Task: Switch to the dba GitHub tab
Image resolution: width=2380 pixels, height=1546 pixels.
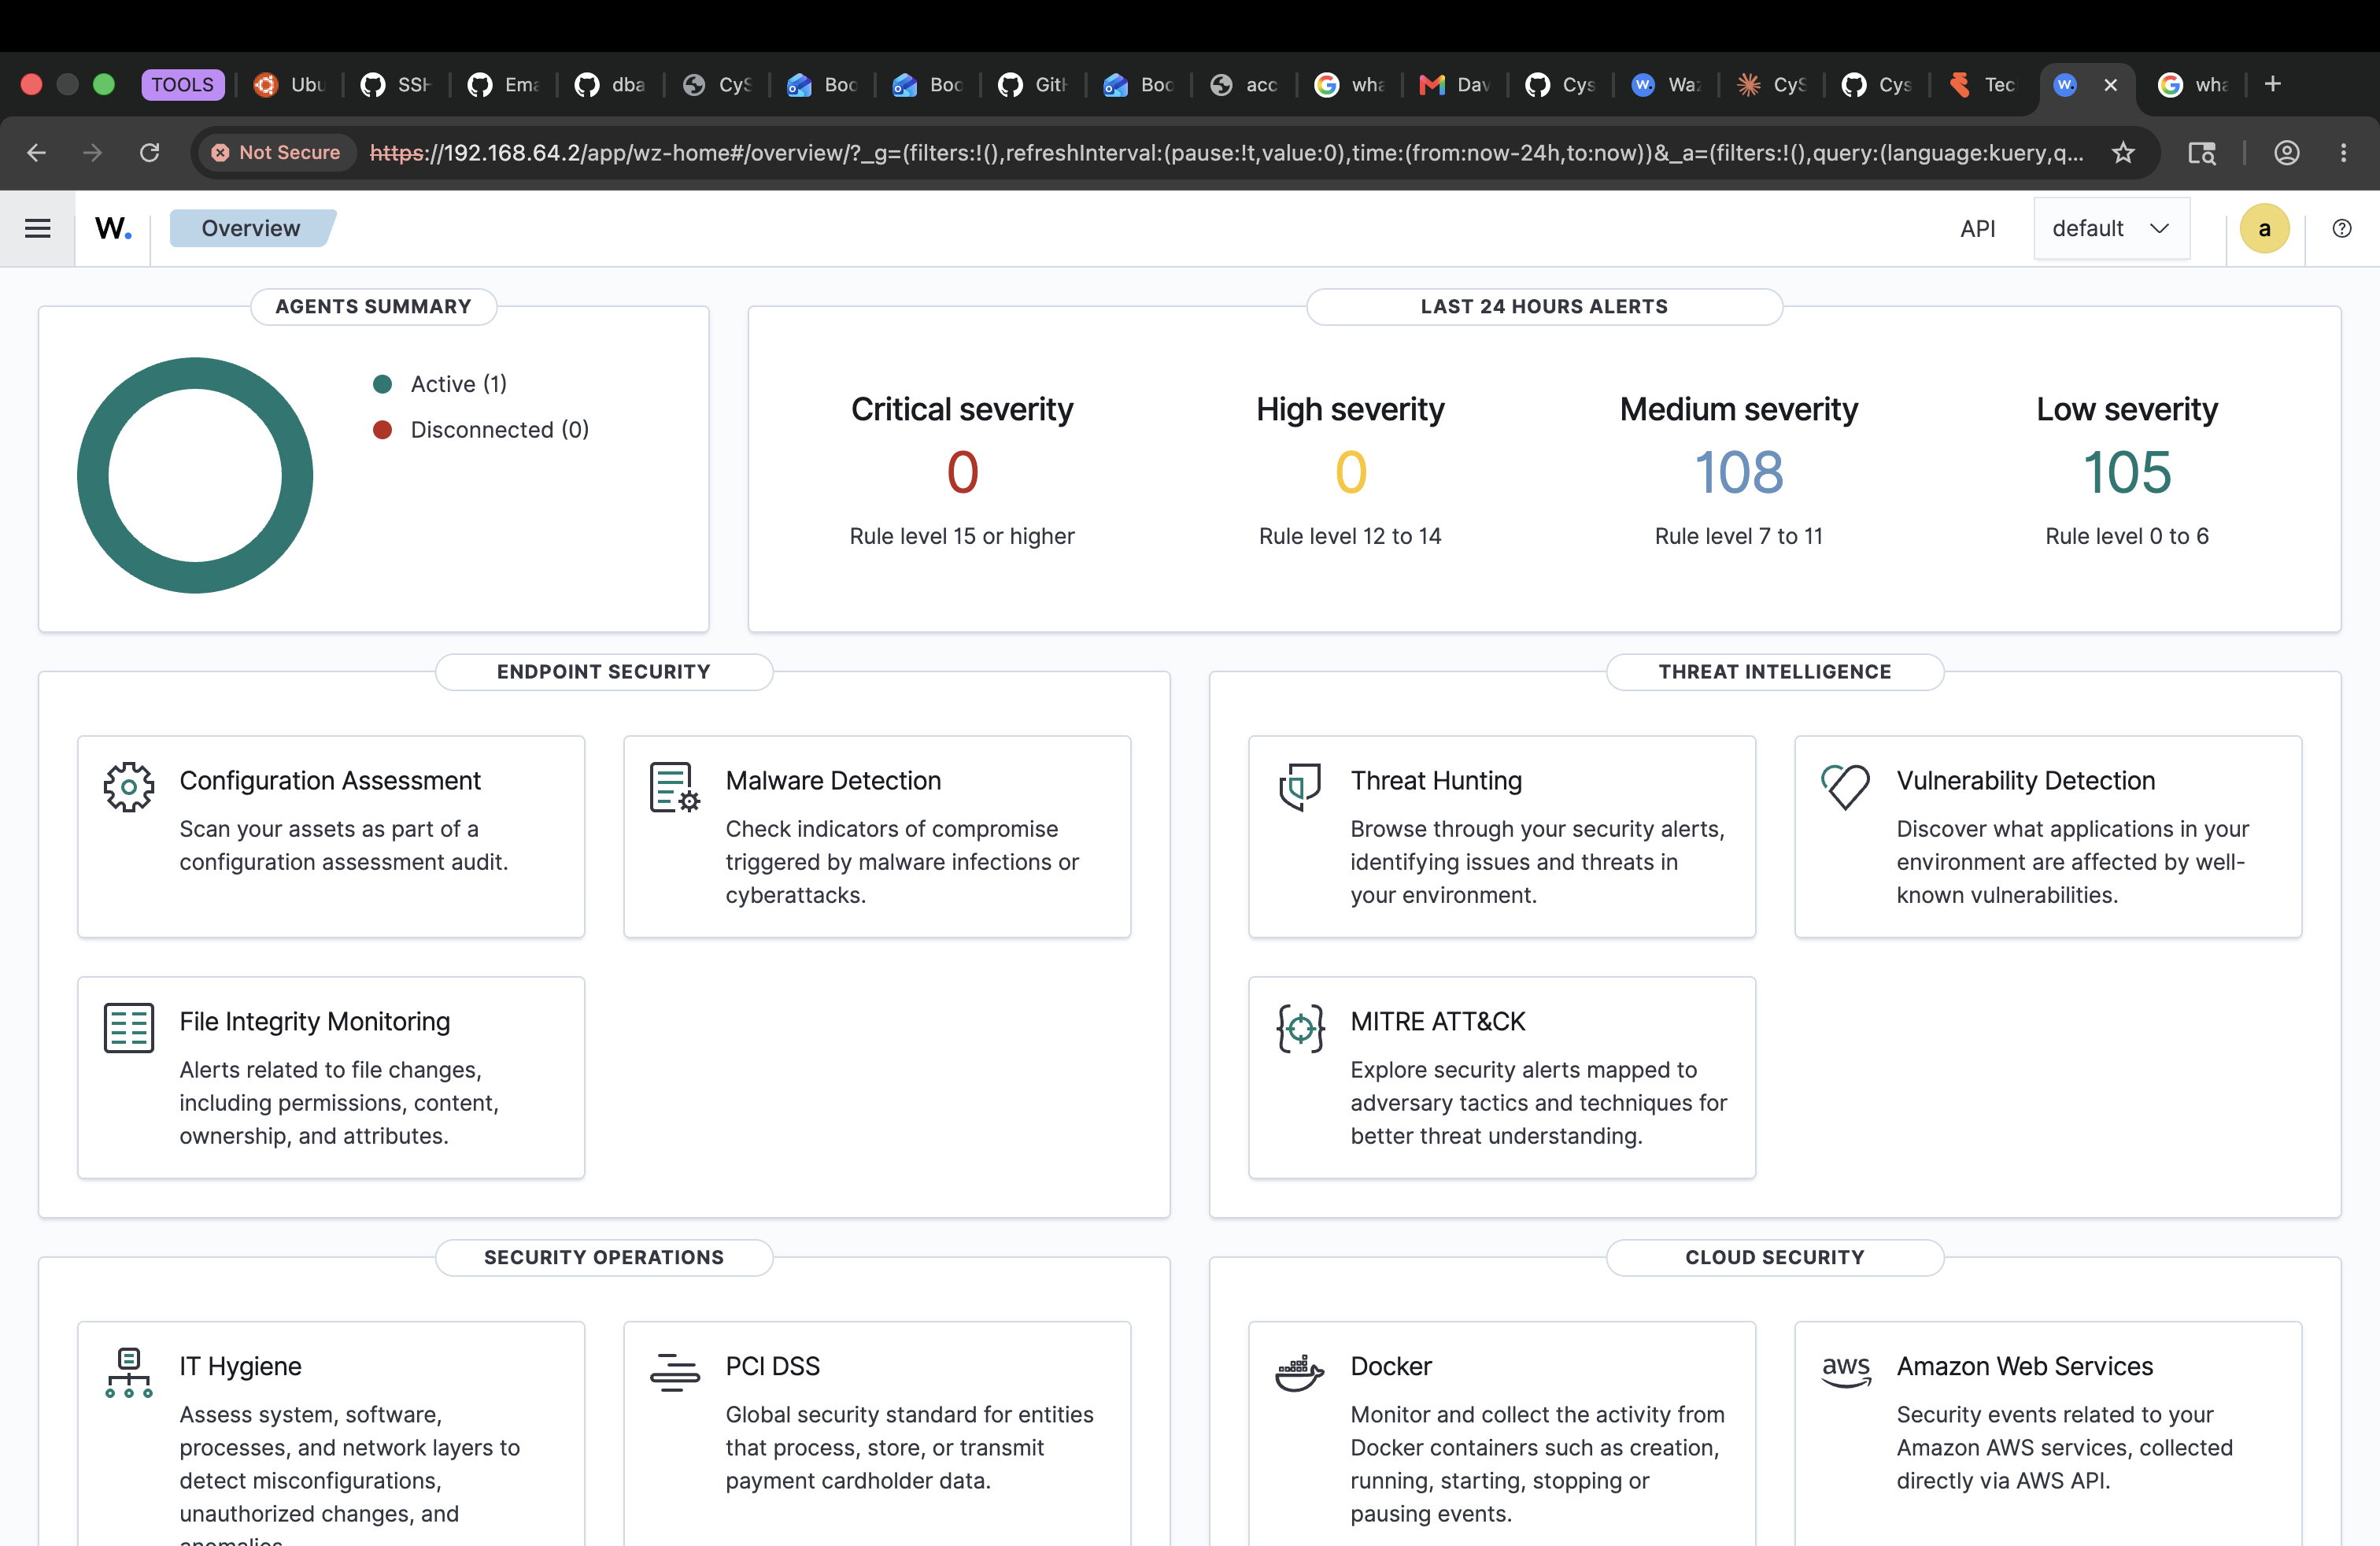Action: click(x=610, y=84)
